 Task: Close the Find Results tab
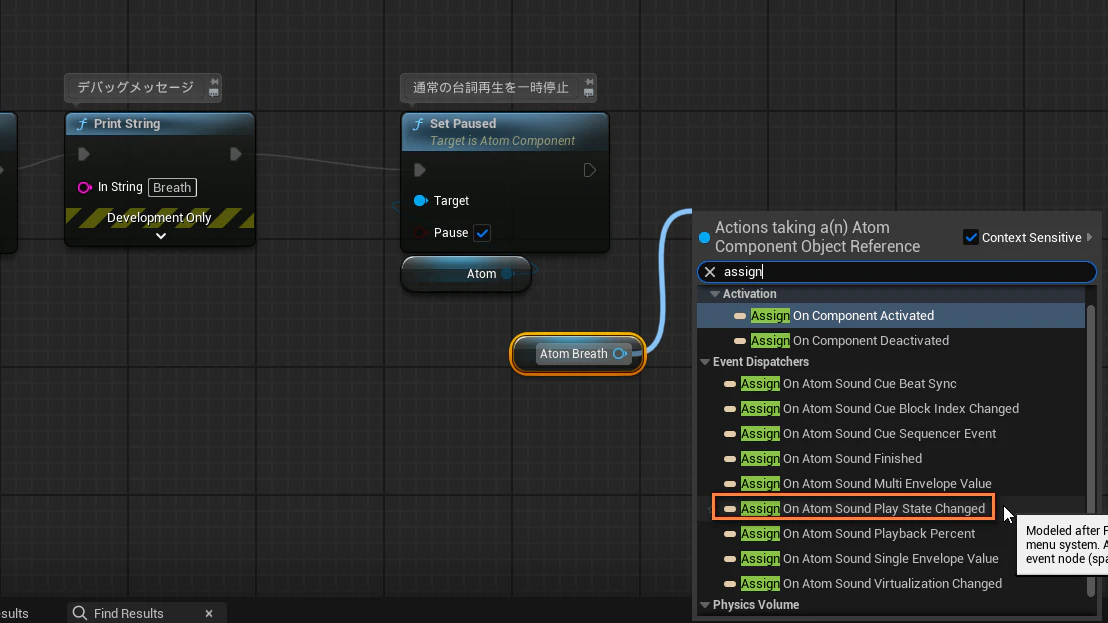point(208,613)
